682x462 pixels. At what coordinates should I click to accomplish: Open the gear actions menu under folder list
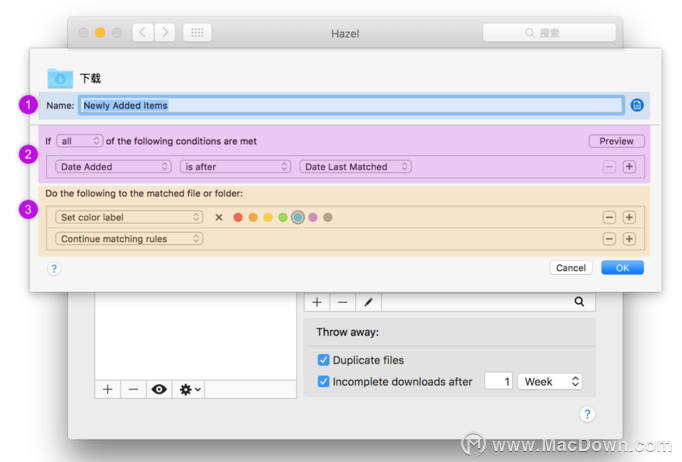point(189,389)
